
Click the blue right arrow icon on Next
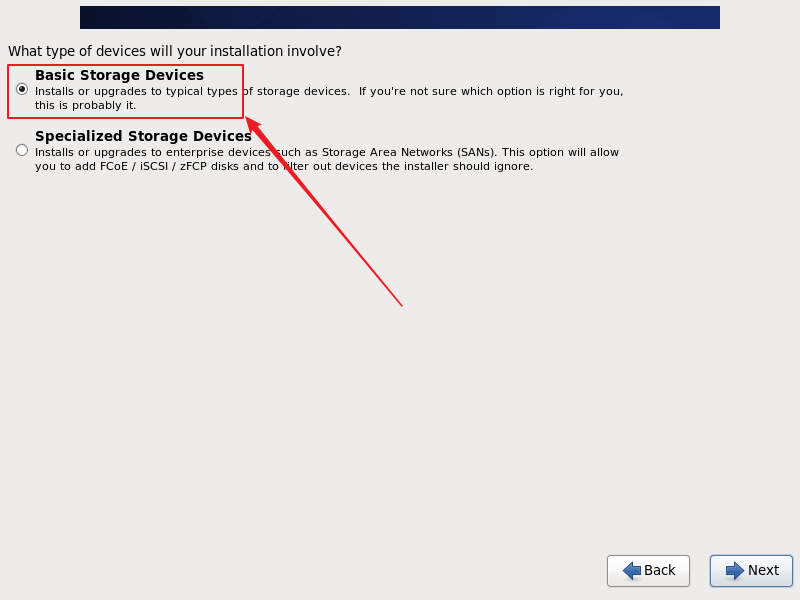click(x=735, y=570)
